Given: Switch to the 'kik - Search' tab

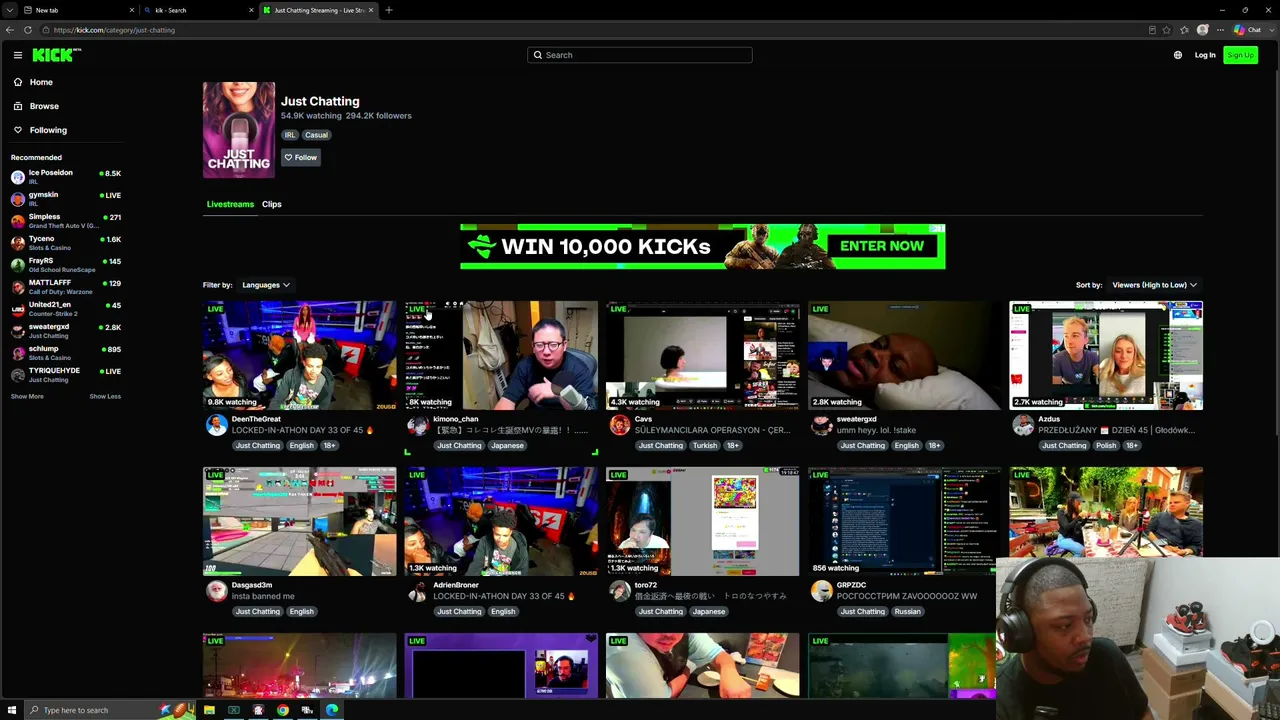Looking at the screenshot, I should (198, 10).
